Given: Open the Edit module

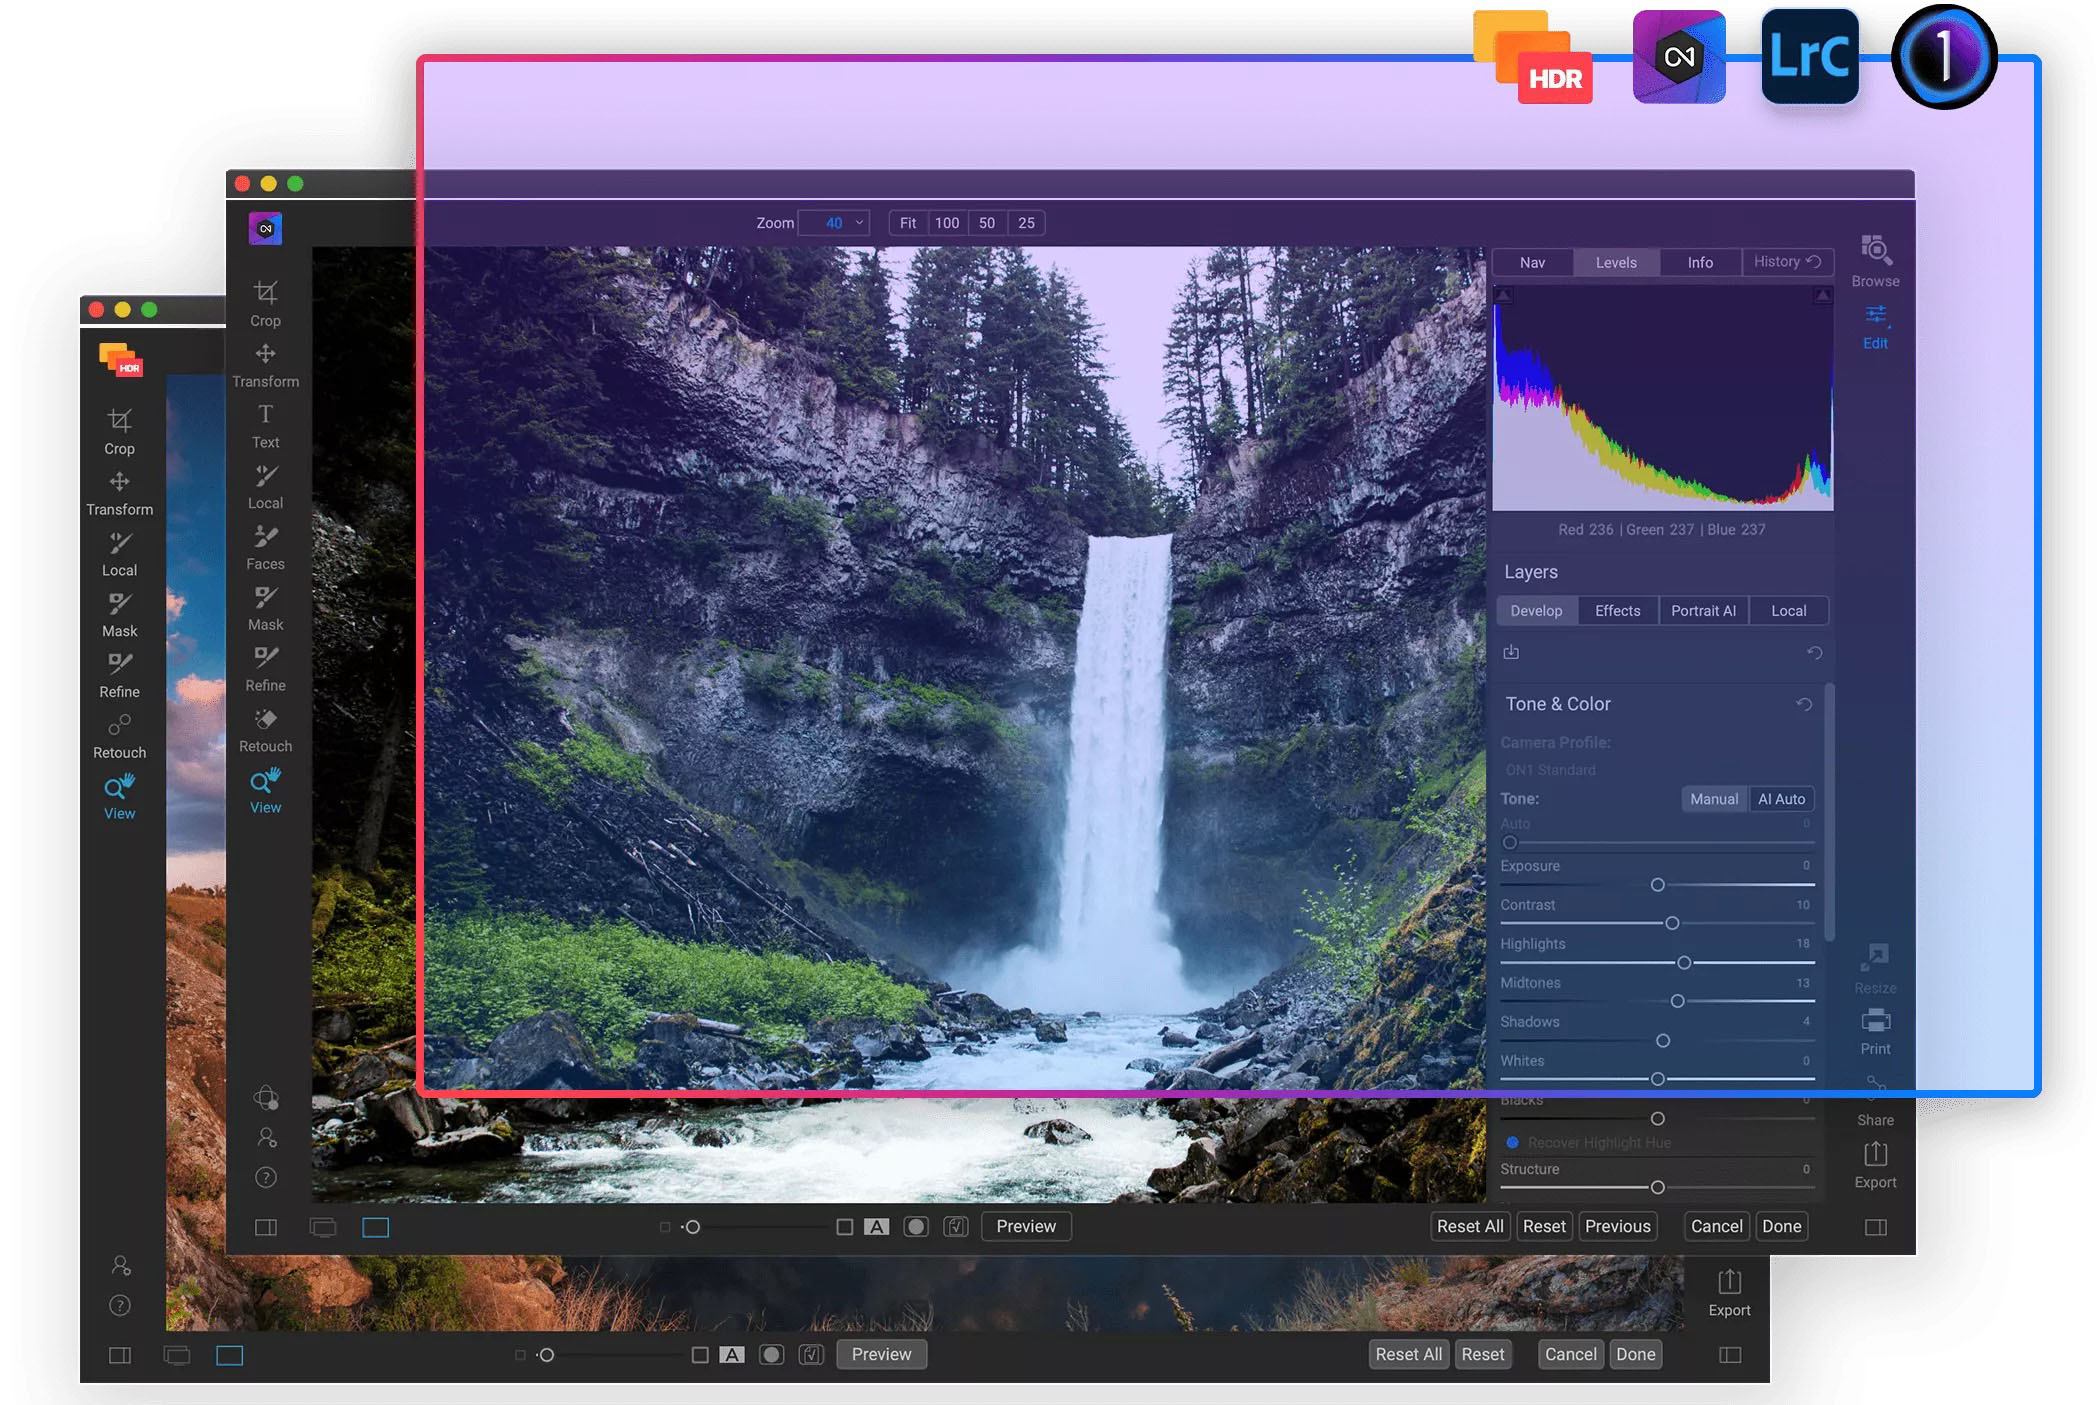Looking at the screenshot, I should tap(1875, 327).
